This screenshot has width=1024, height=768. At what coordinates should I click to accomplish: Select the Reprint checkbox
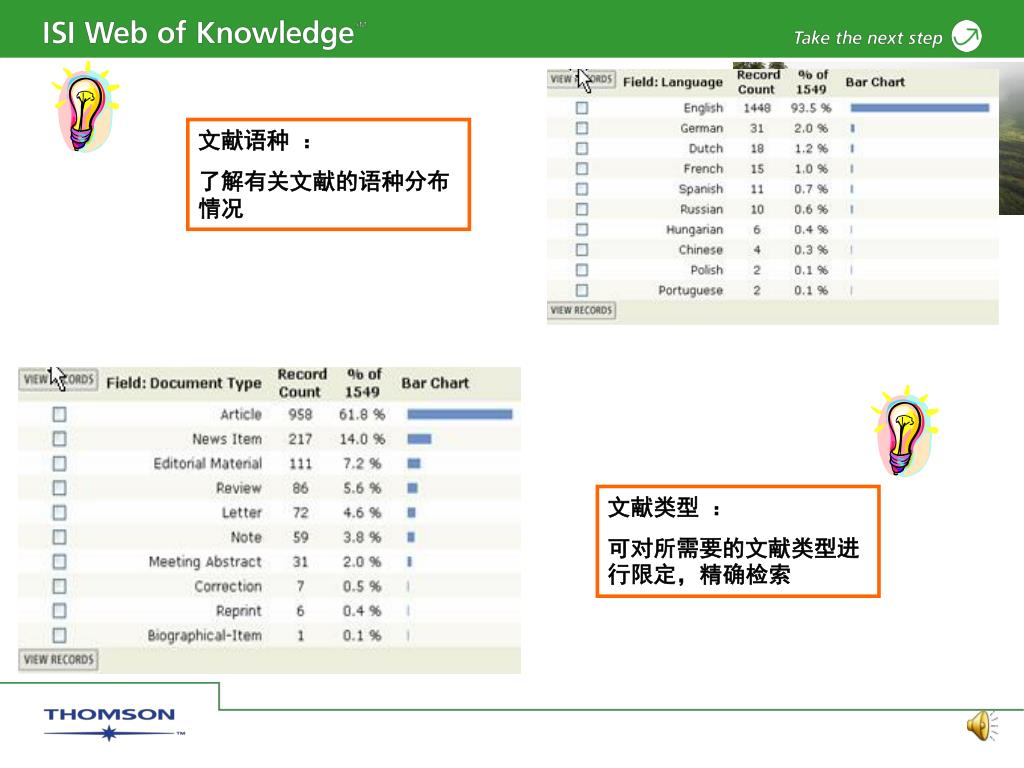[59, 611]
